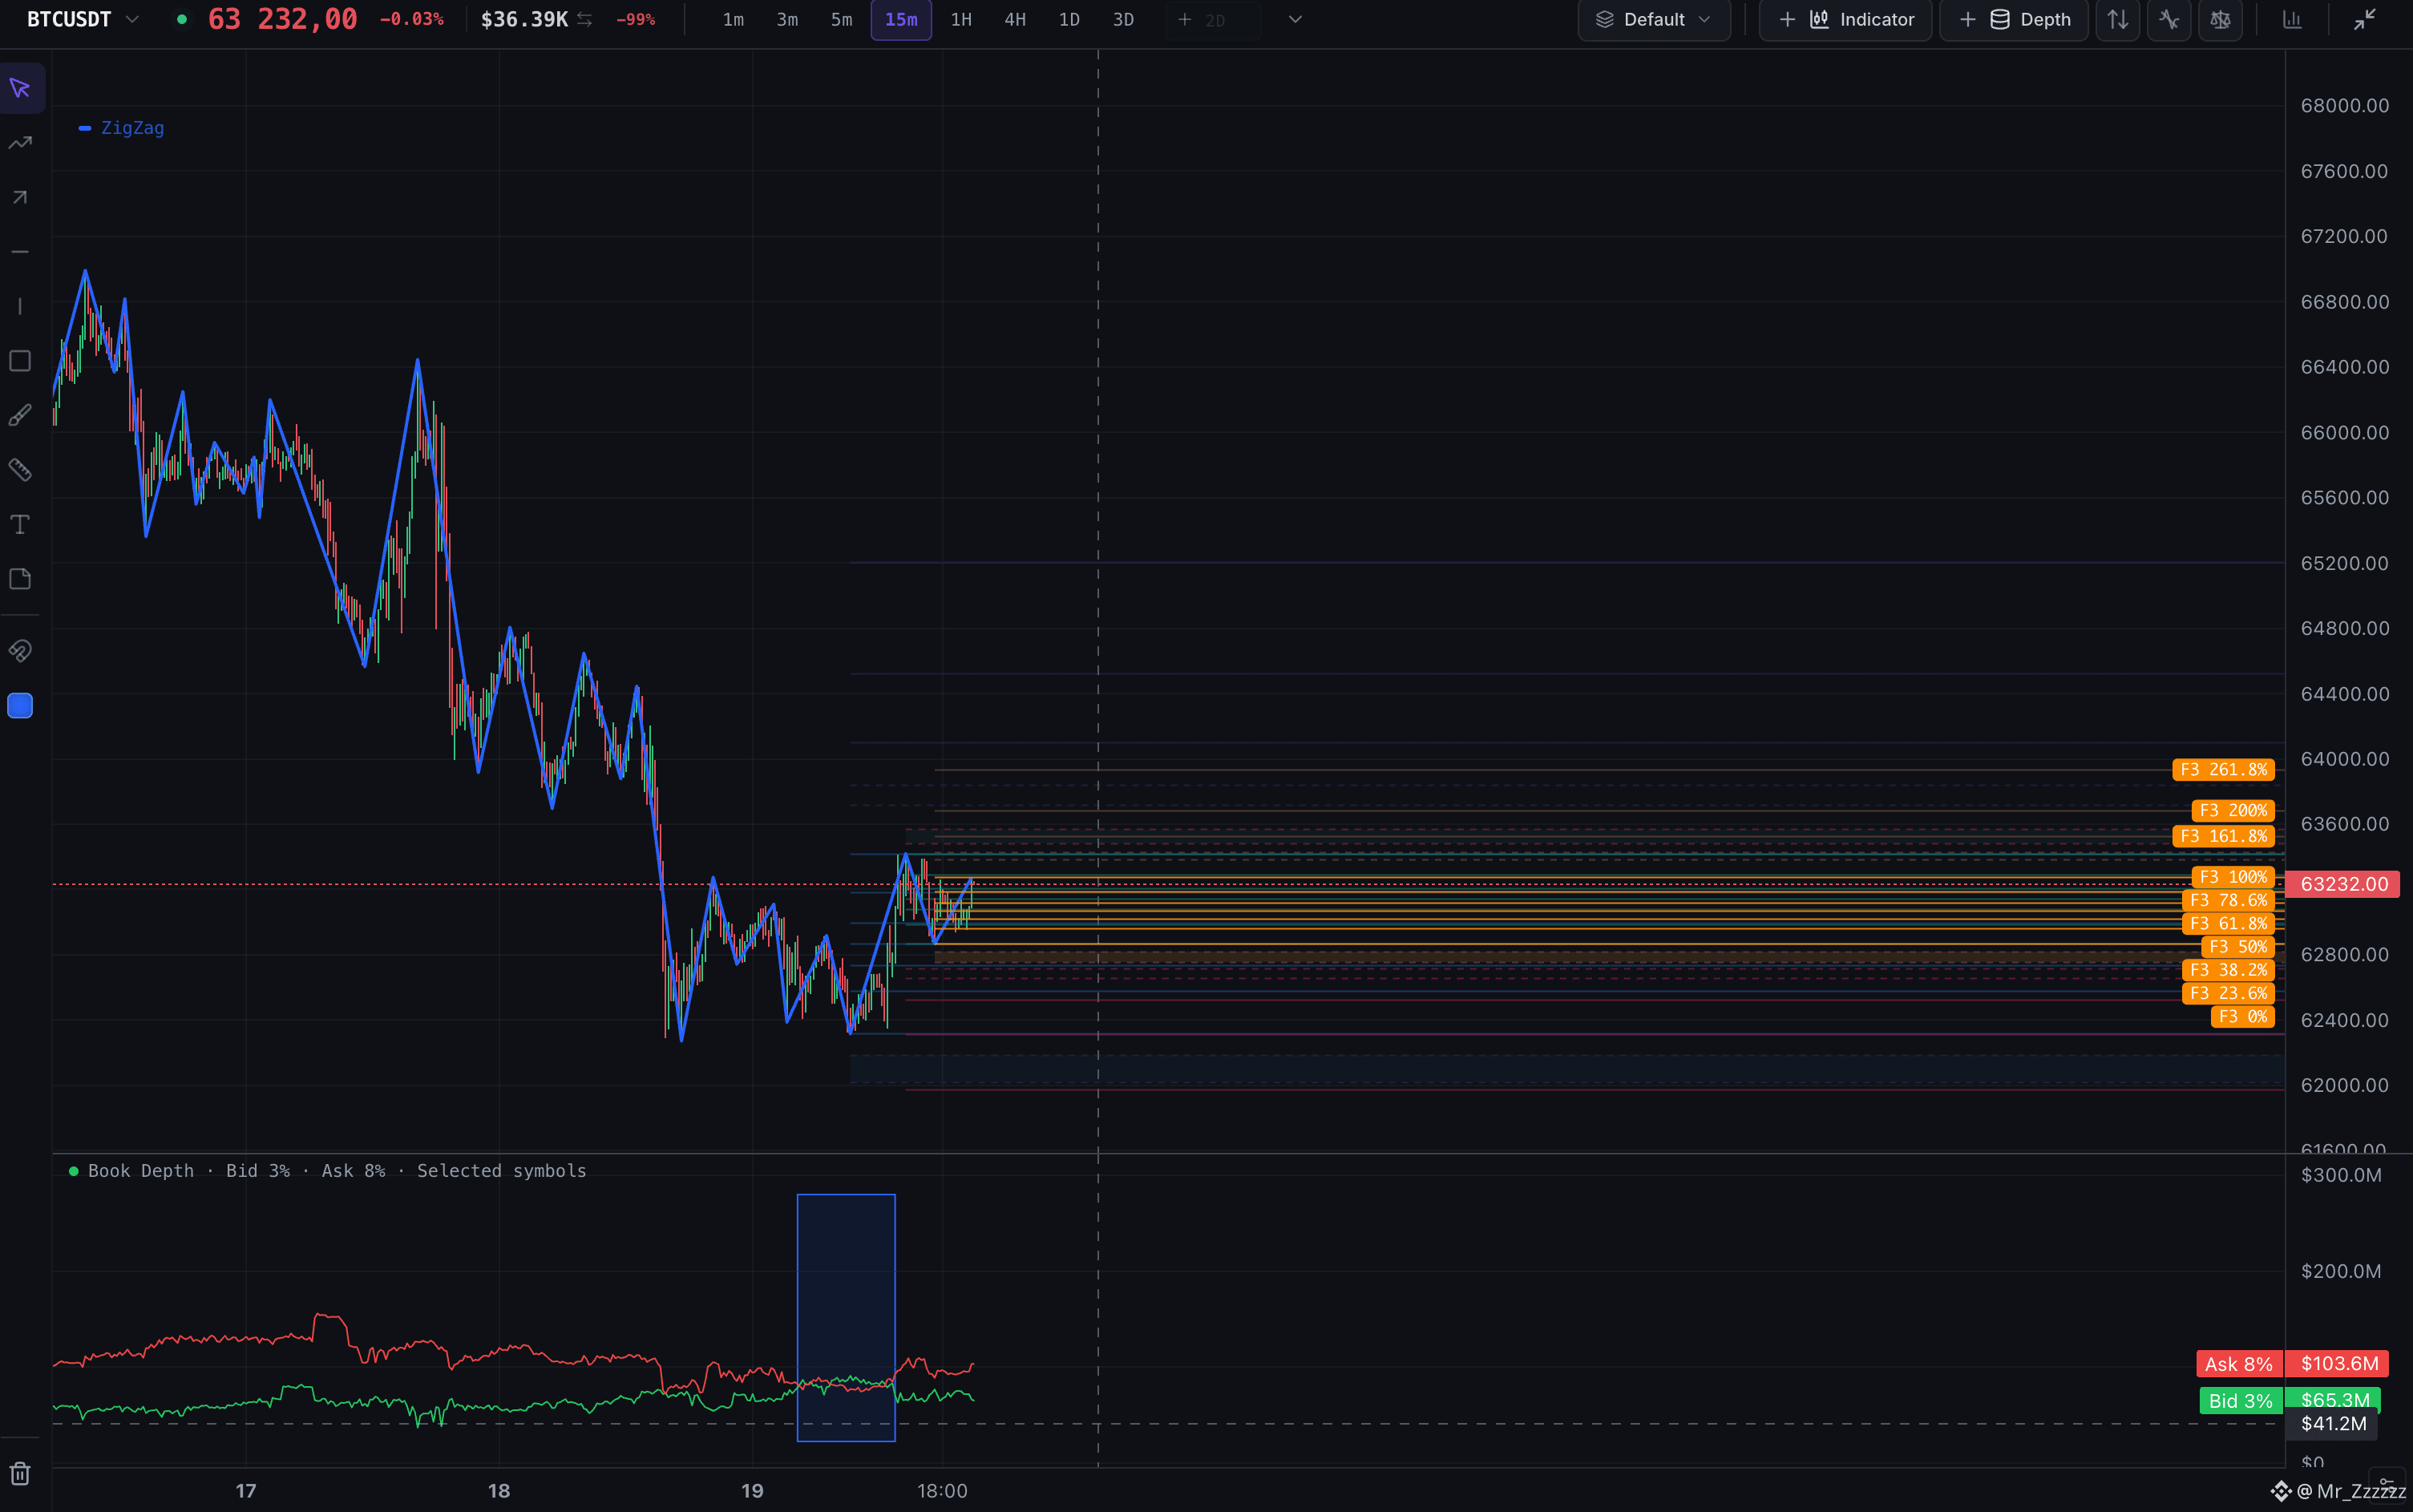Click the F3 38.2% Fibonacci label
The height and width of the screenshot is (1512, 2413).
pyautogui.click(x=2228, y=970)
